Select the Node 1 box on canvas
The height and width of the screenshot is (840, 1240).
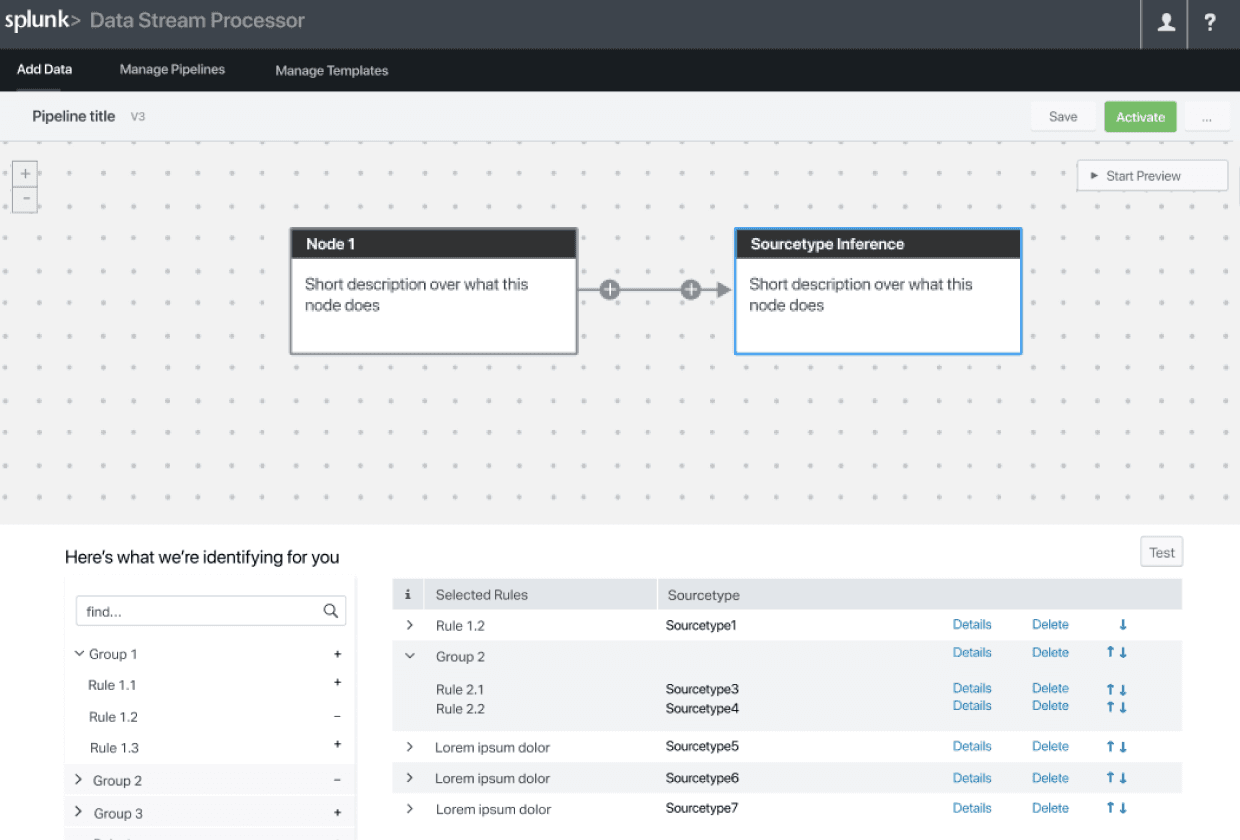click(434, 291)
